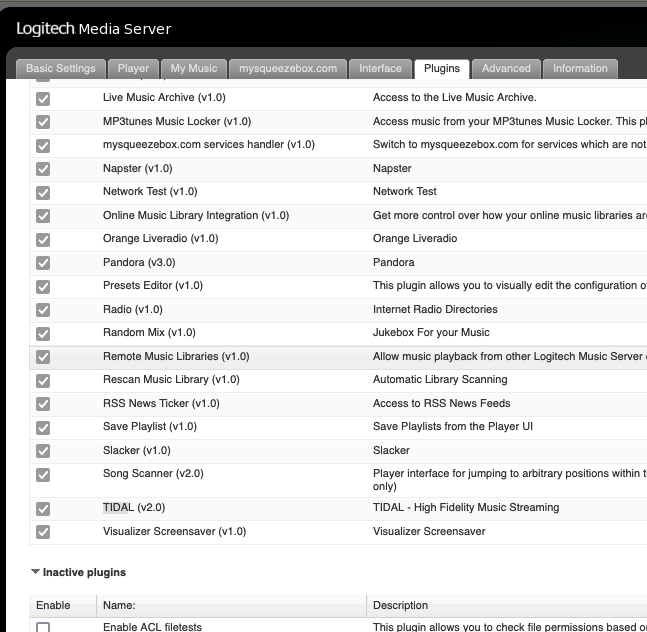Select the Plugins tab
647x632 pixels.
pyautogui.click(x=442, y=68)
